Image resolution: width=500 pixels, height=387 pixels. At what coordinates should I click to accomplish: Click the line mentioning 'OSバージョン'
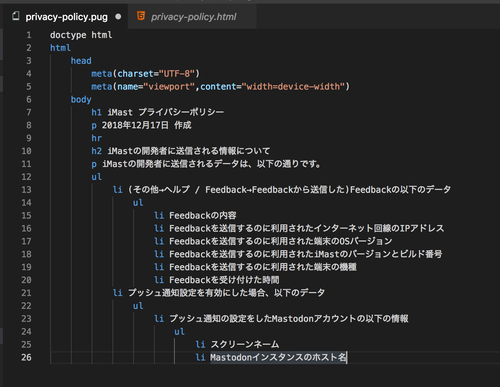273,241
